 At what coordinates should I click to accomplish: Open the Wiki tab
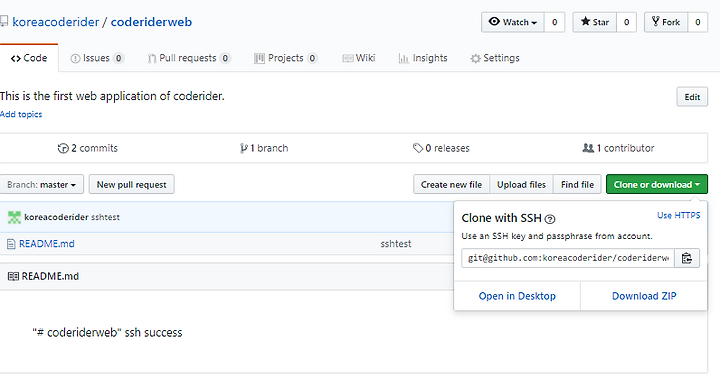(x=359, y=58)
